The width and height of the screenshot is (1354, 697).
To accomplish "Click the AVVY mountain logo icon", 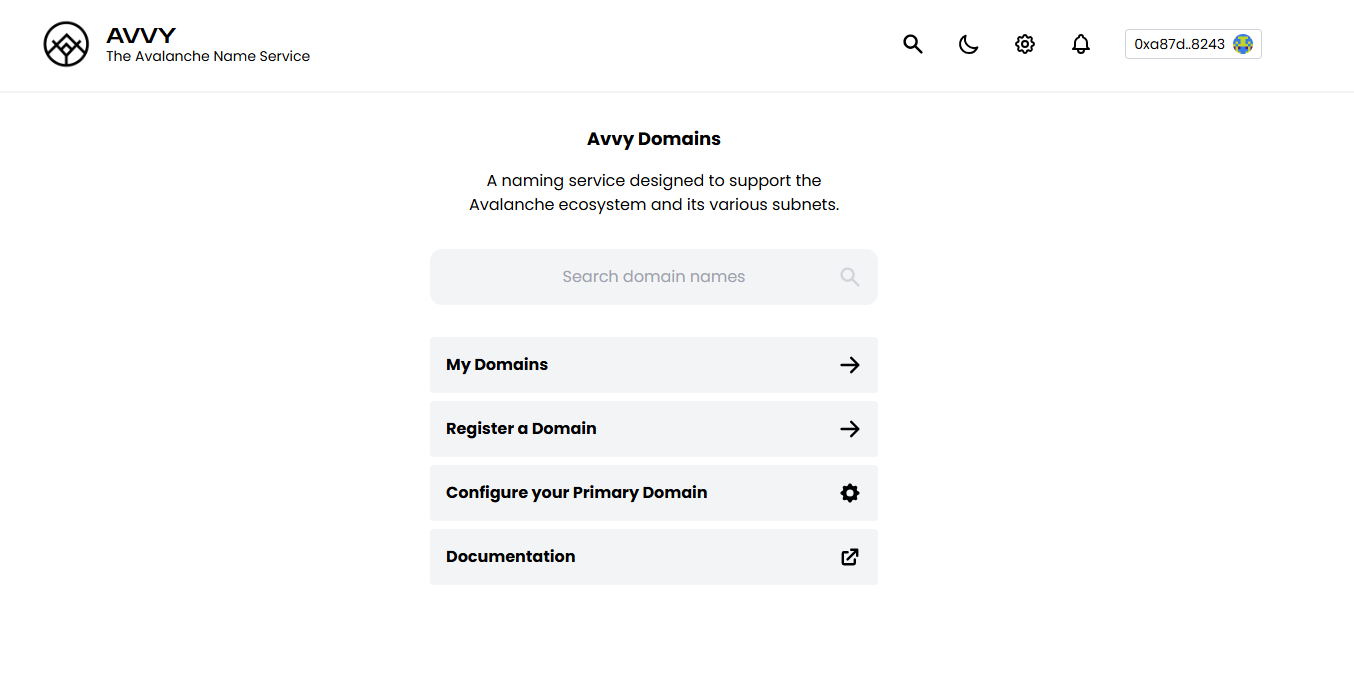I will click(x=66, y=45).
